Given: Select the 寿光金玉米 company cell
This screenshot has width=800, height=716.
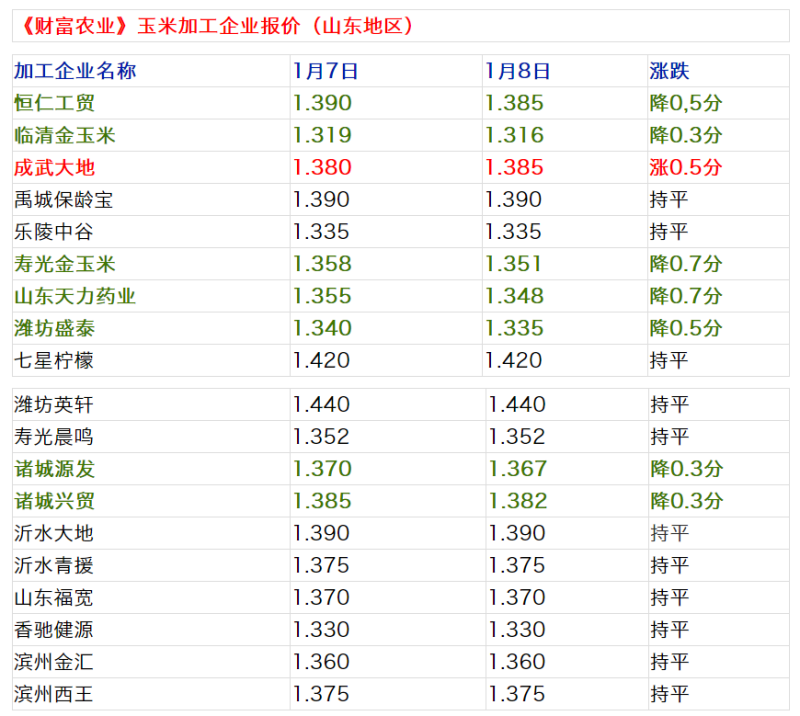Looking at the screenshot, I should point(65,264).
